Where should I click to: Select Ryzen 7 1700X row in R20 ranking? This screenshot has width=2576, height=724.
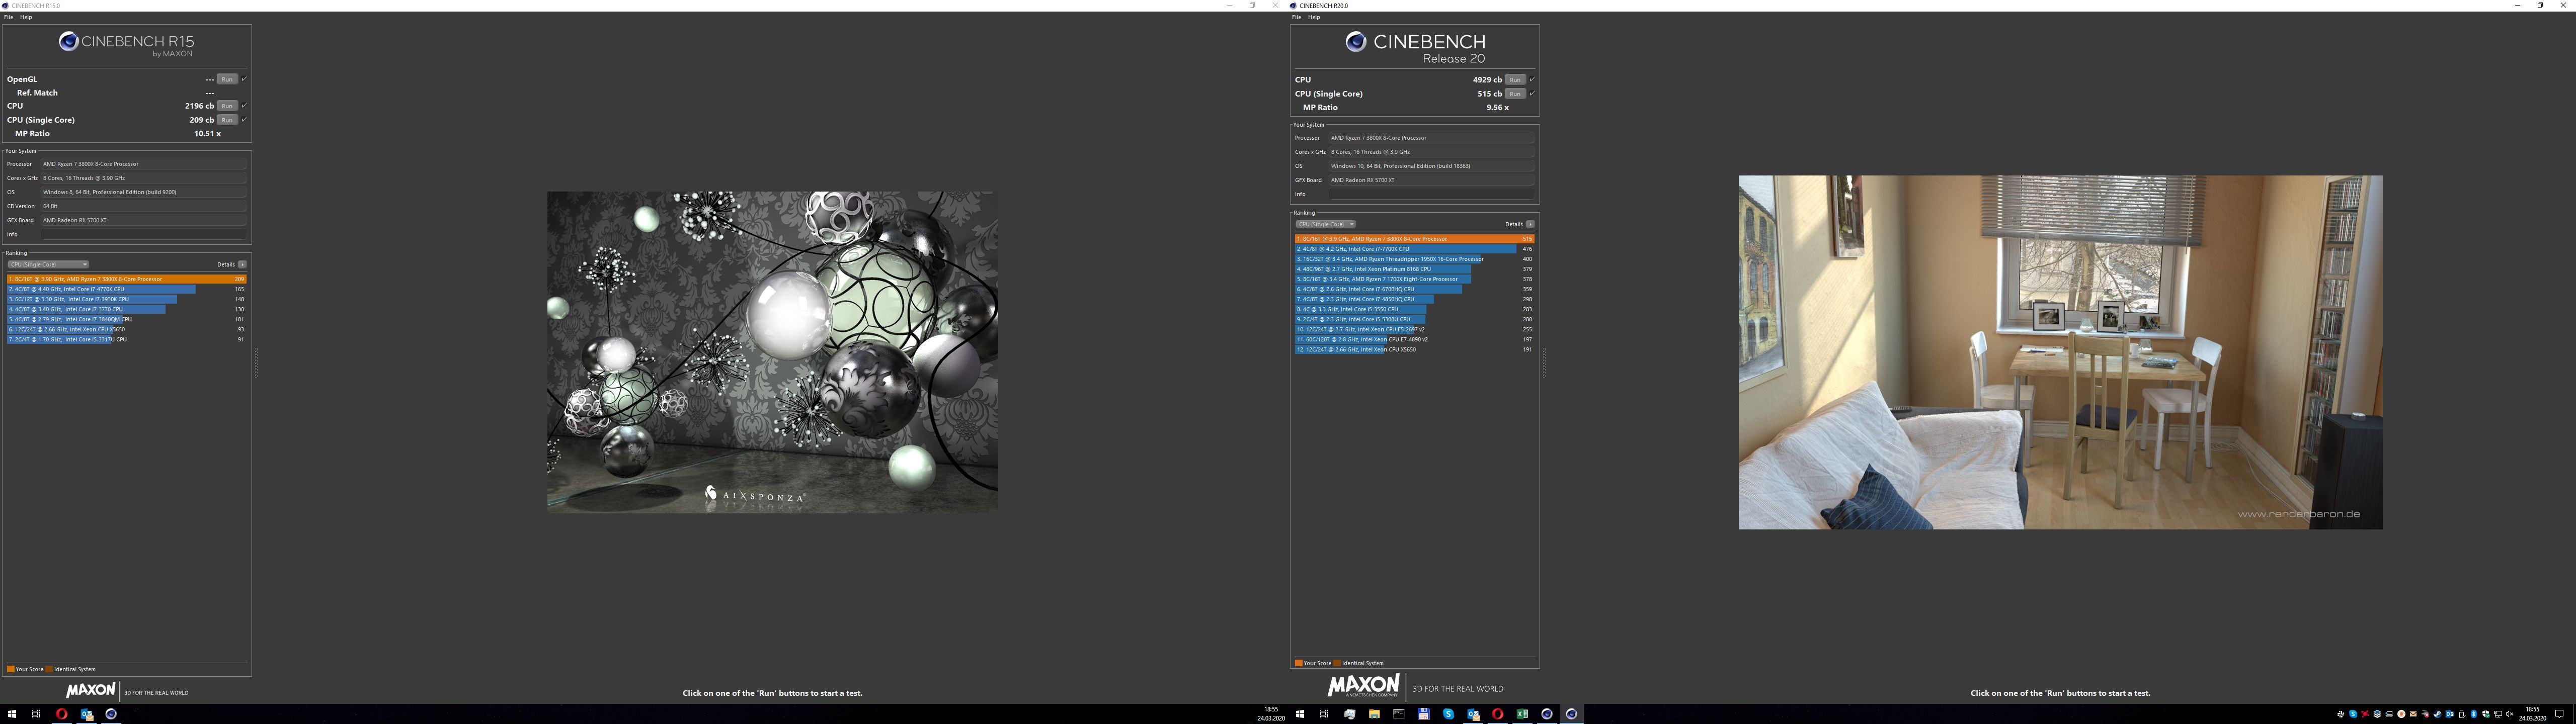(x=1414, y=279)
